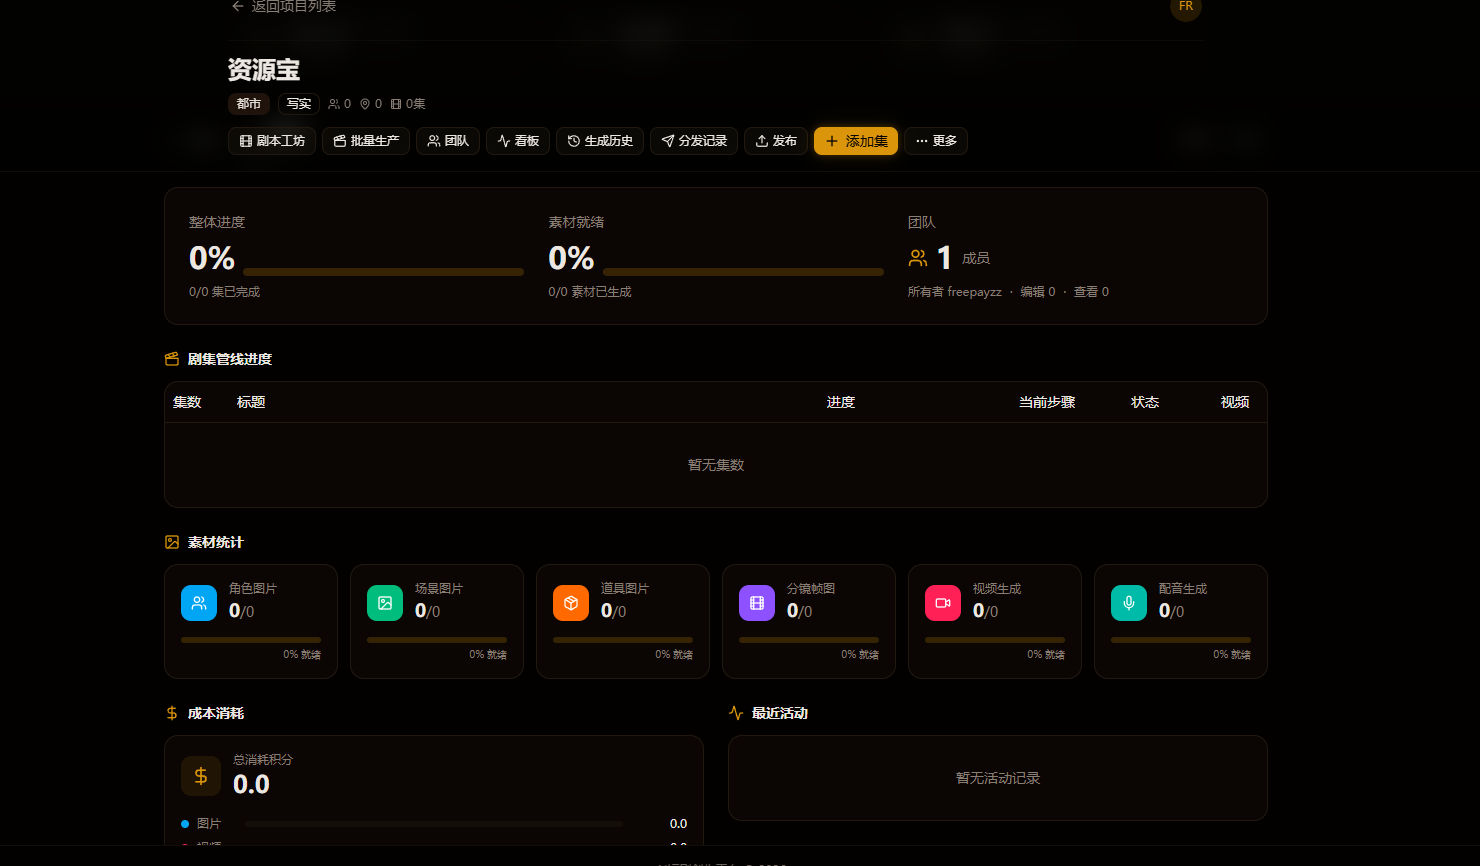Click the 图片 cost legend row
The image size is (1480, 866).
pyautogui.click(x=434, y=824)
